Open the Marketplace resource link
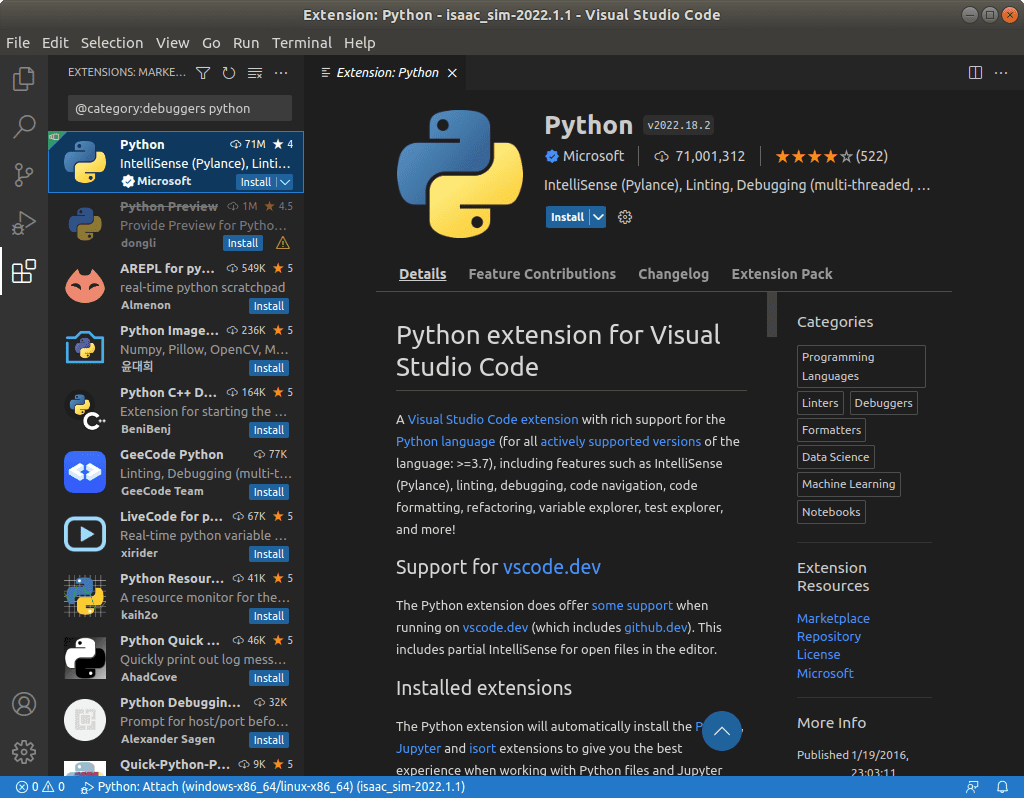Viewport: 1024px width, 798px height. (833, 618)
